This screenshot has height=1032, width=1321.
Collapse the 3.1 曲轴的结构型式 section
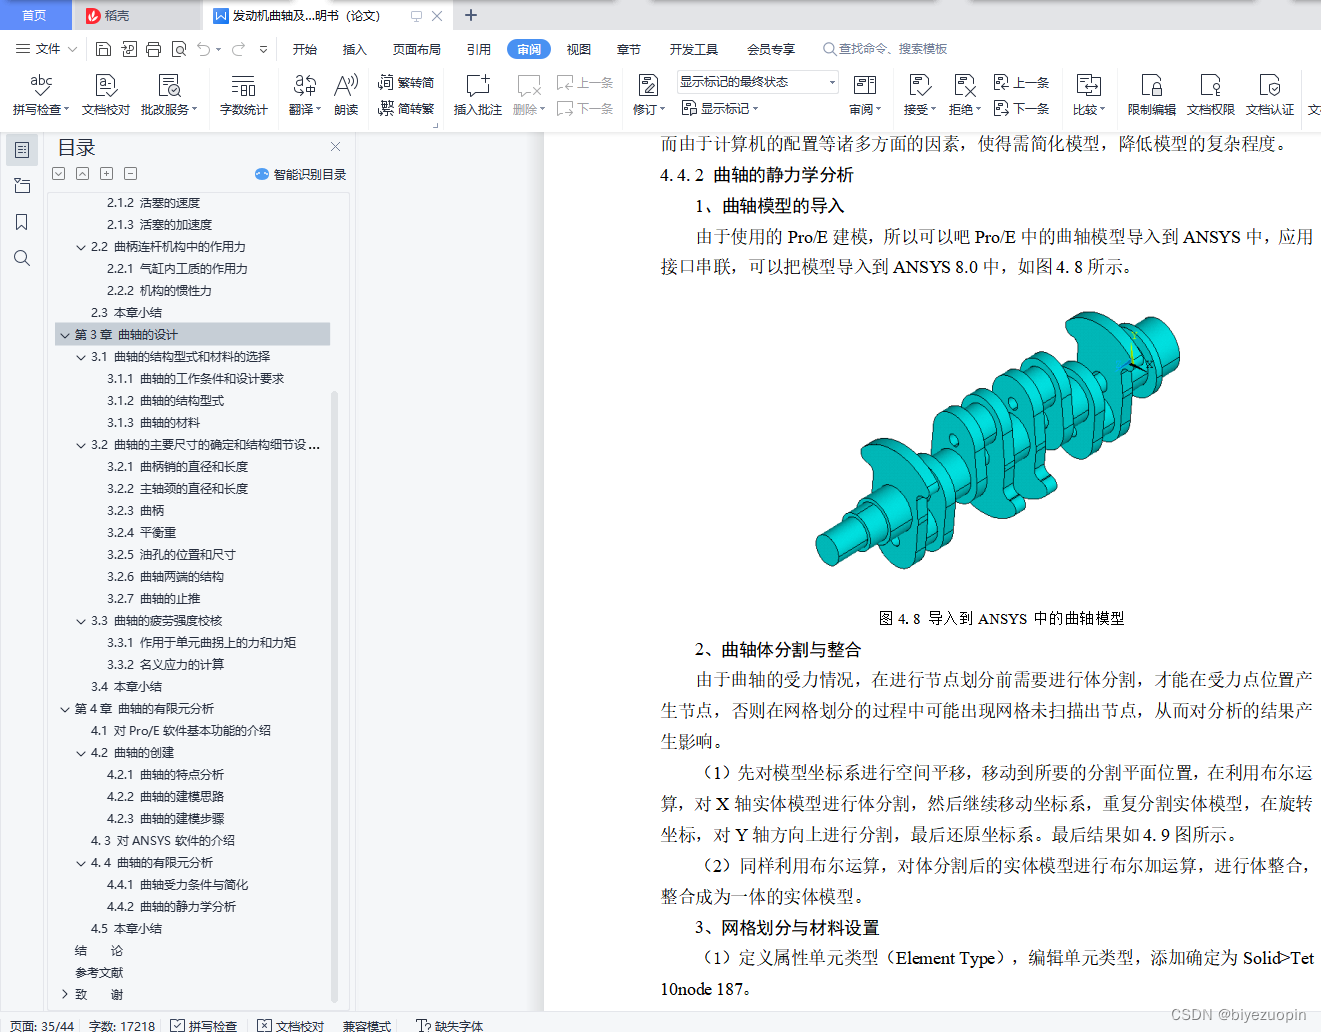[81, 357]
